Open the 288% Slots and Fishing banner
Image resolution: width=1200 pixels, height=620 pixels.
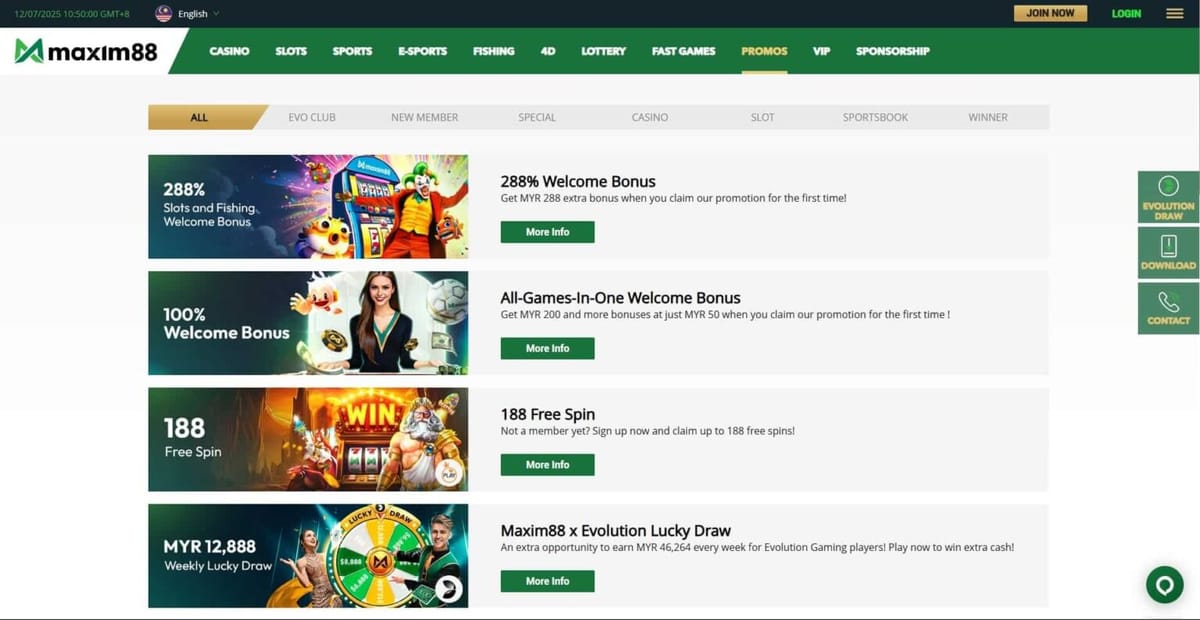coord(308,206)
